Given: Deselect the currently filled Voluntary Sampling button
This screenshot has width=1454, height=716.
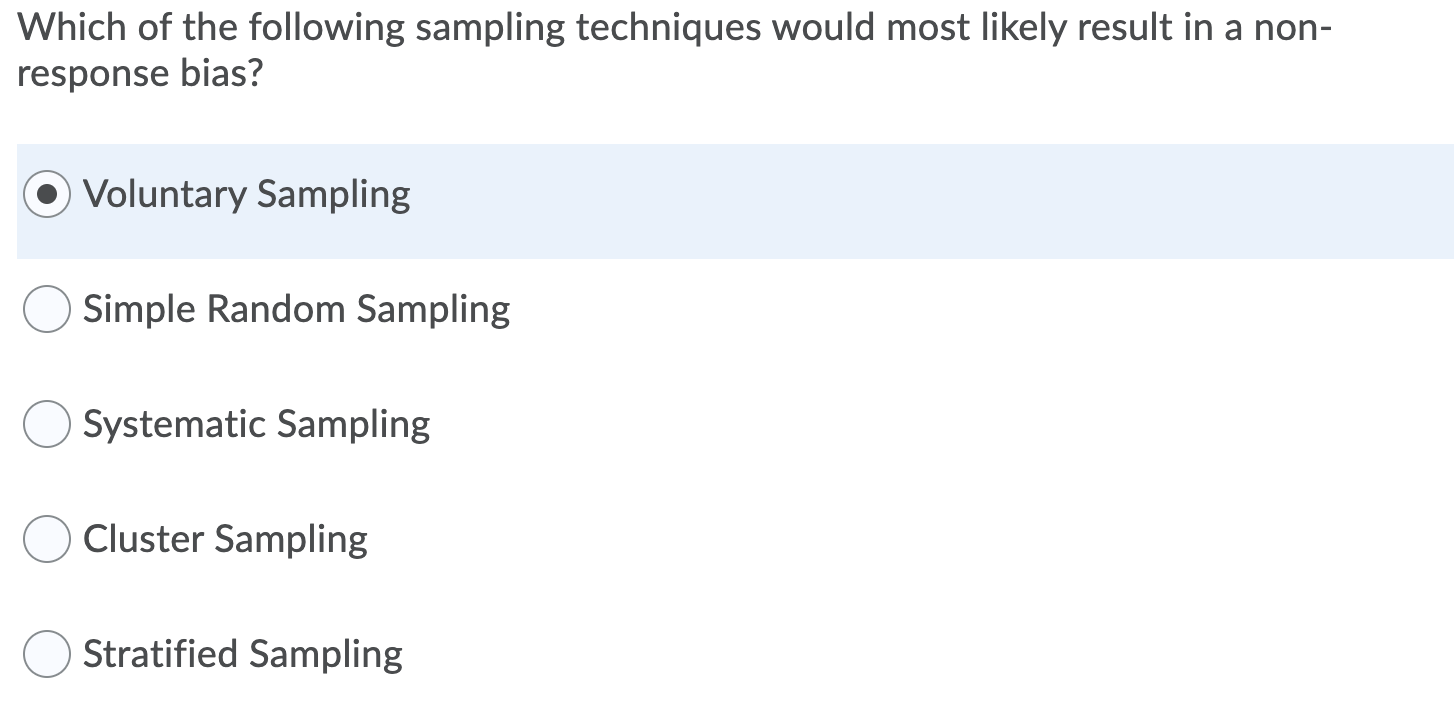Looking at the screenshot, I should [46, 194].
